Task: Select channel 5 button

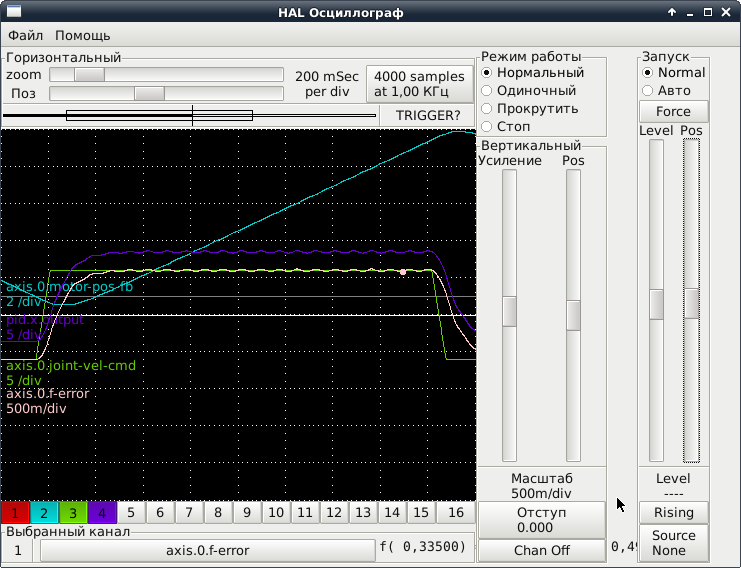Action: pyautogui.click(x=131, y=513)
